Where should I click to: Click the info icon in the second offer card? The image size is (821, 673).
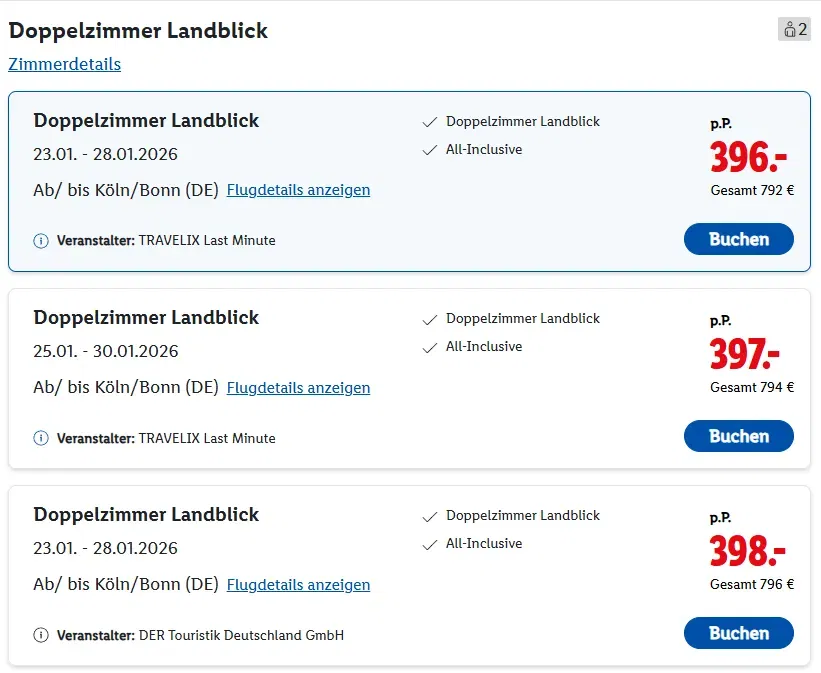[40, 437]
